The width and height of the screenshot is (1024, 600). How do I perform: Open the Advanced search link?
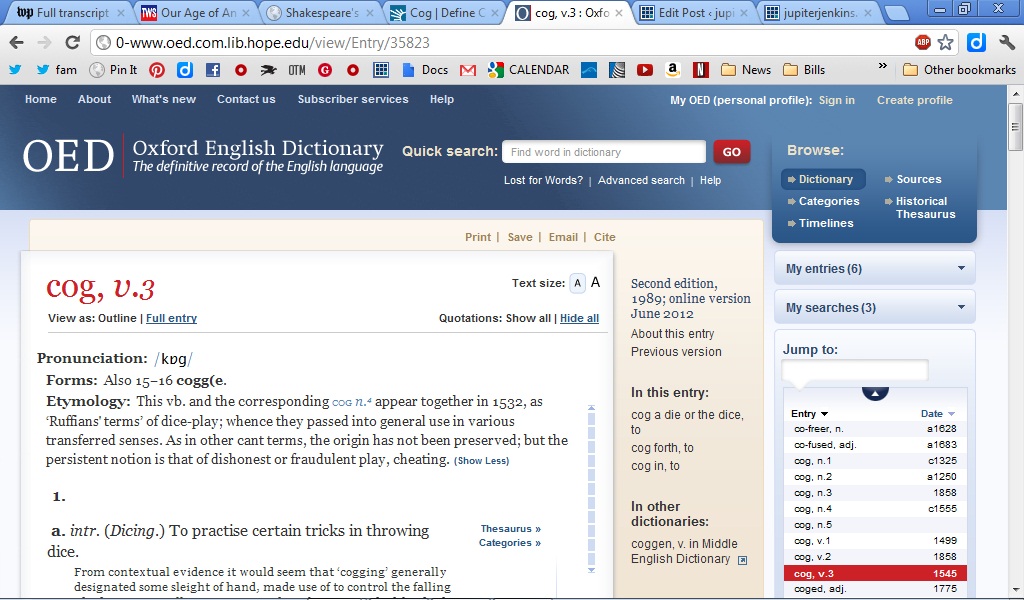(x=641, y=180)
